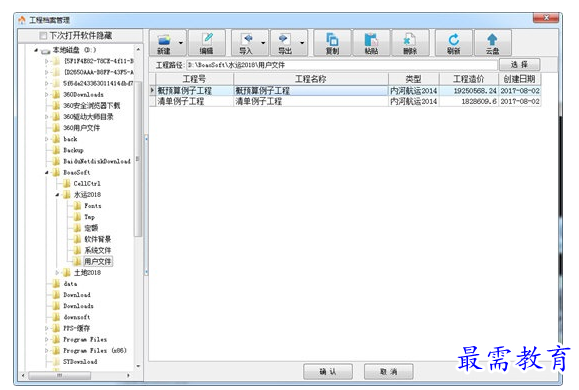The image size is (579, 390).
Task: Select the downsoft folder in tree
Action: tap(76, 317)
